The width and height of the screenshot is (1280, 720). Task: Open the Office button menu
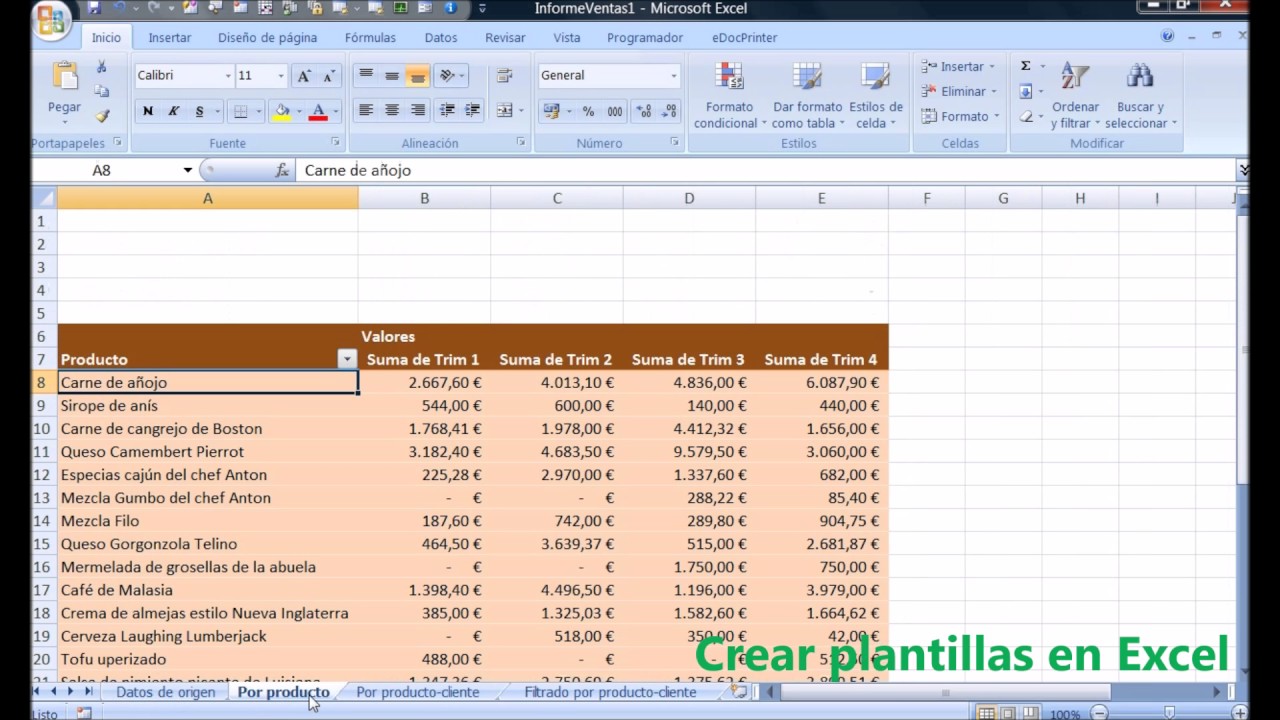[51, 19]
